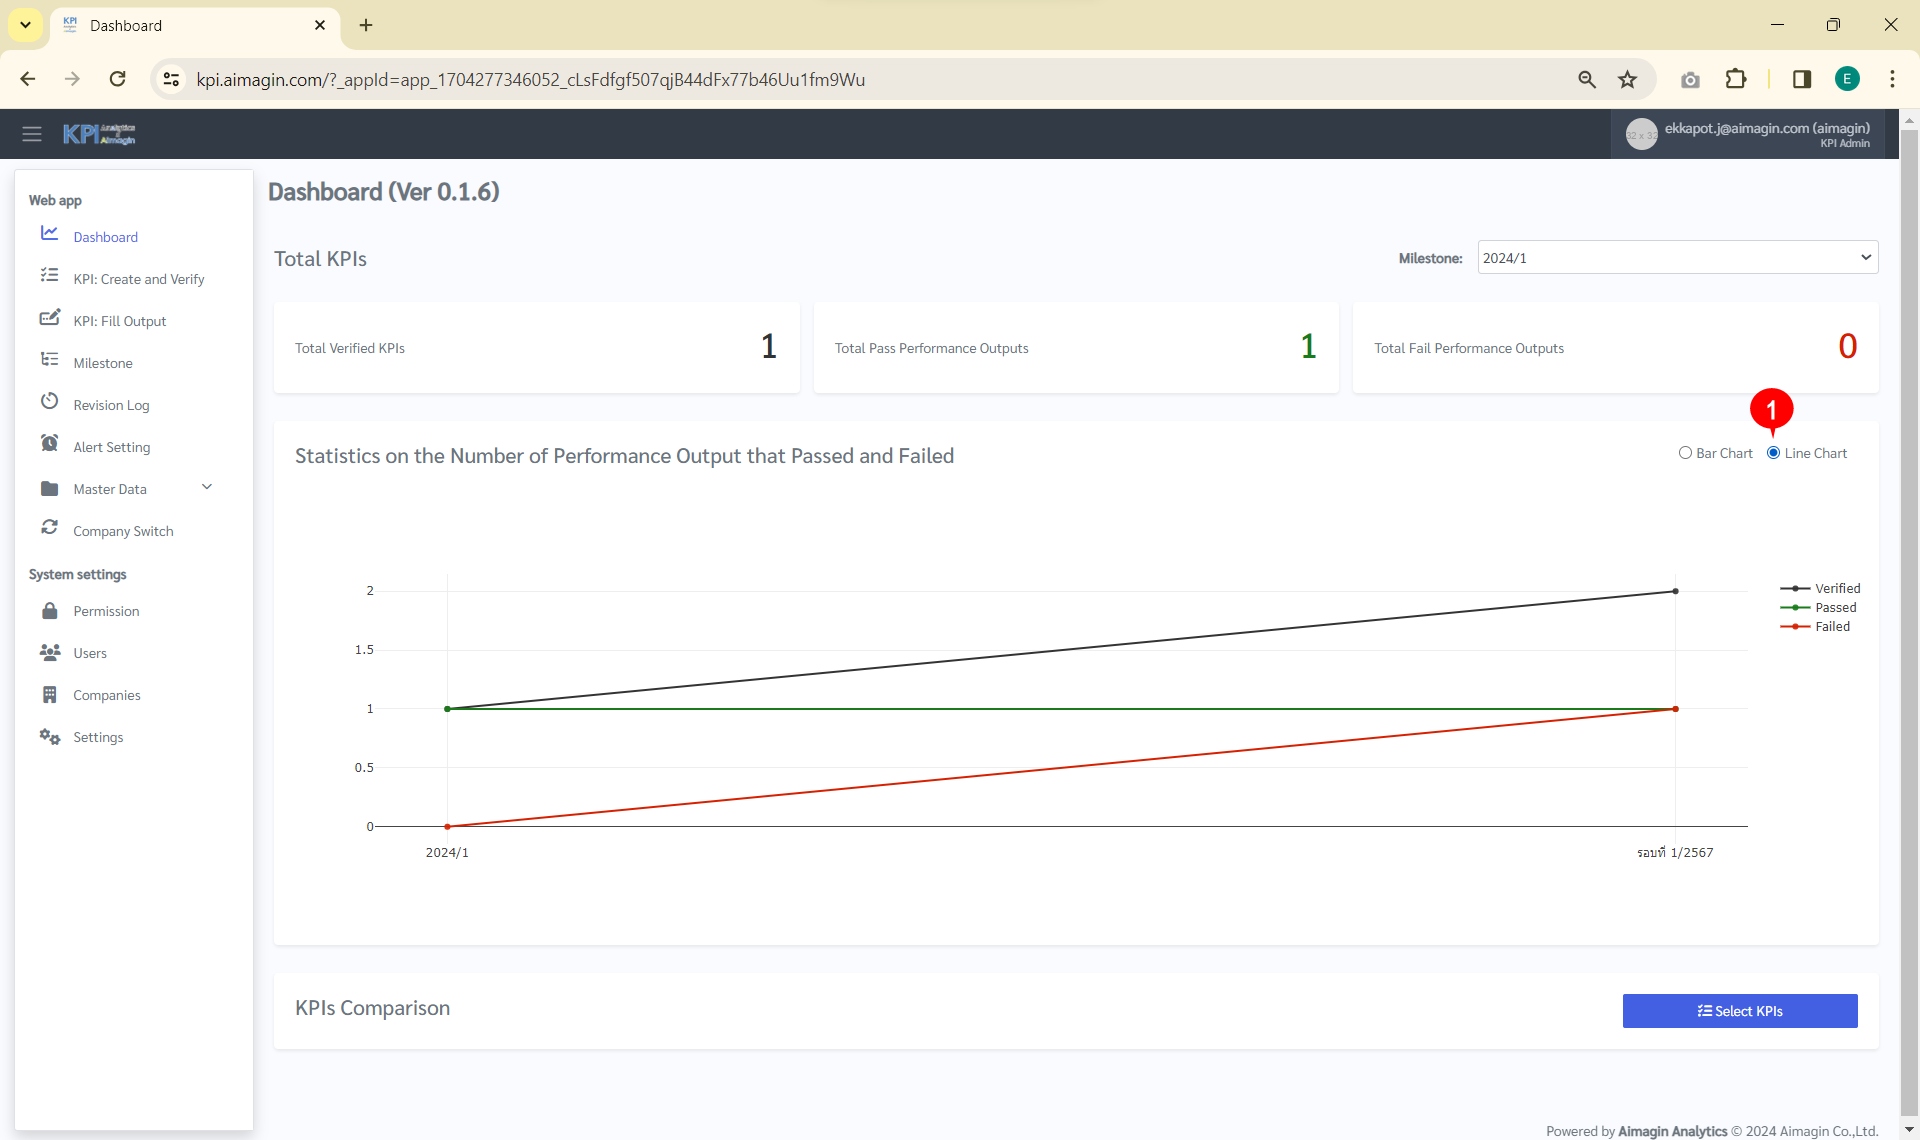The height and width of the screenshot is (1140, 1920).
Task: Click the page vertical scrollbar
Action: coord(1909,624)
